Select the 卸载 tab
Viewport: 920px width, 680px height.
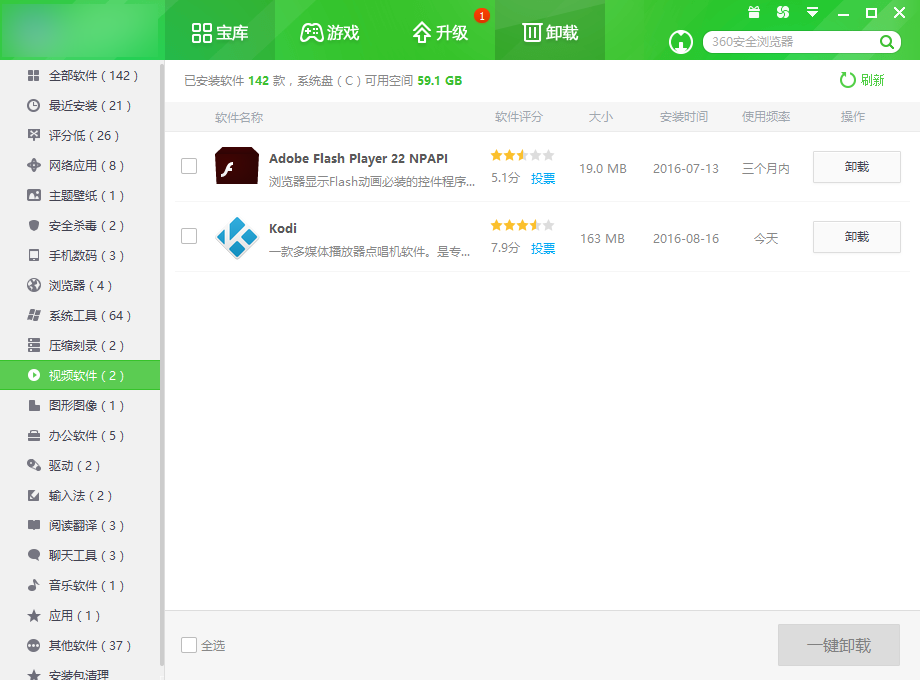(x=550, y=32)
